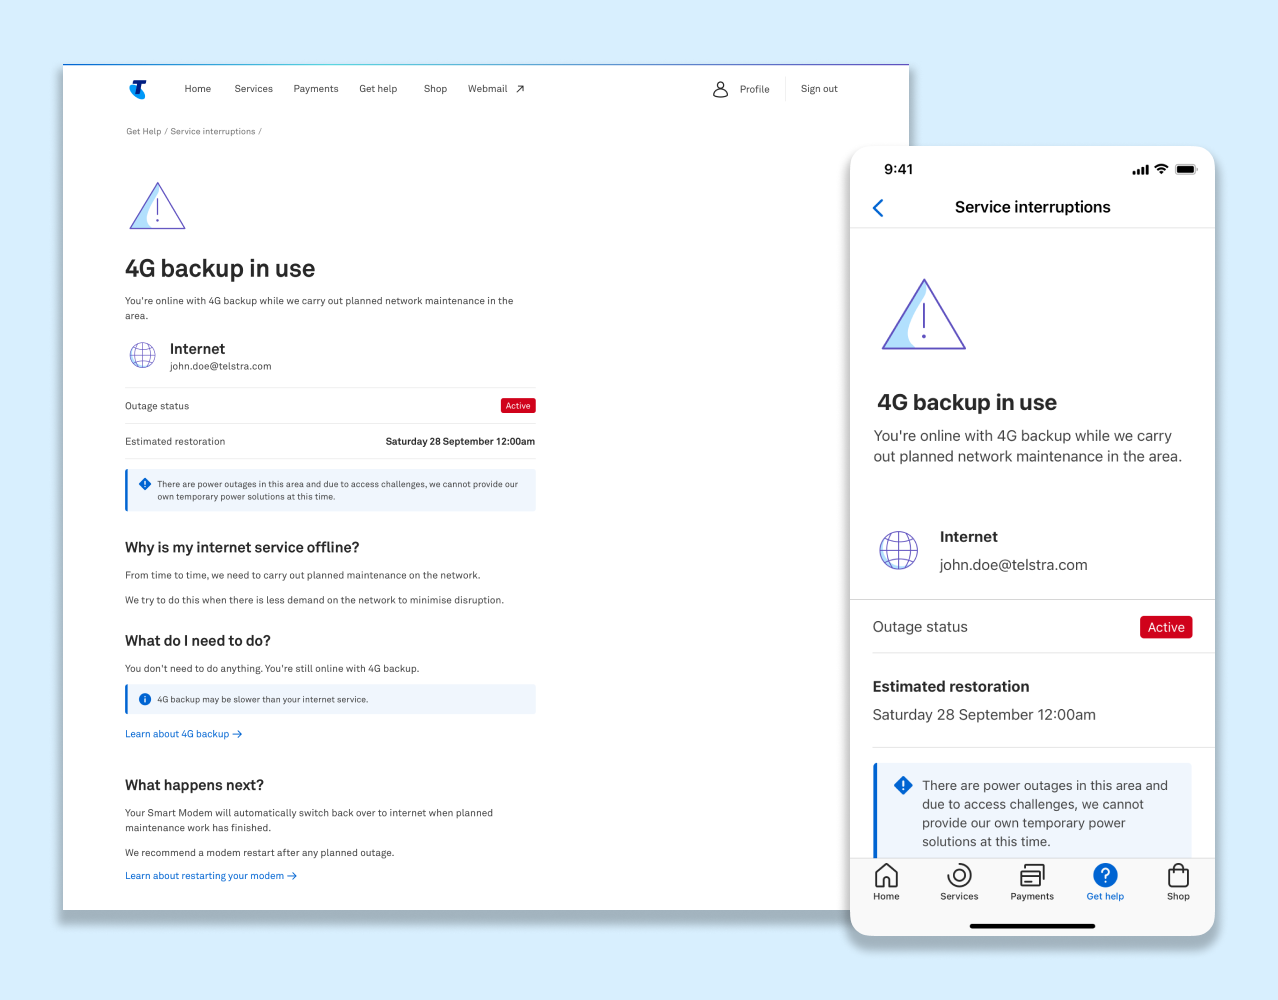Tap the Home icon in mobile tab bar
This screenshot has width=1278, height=1000.
coord(886,876)
